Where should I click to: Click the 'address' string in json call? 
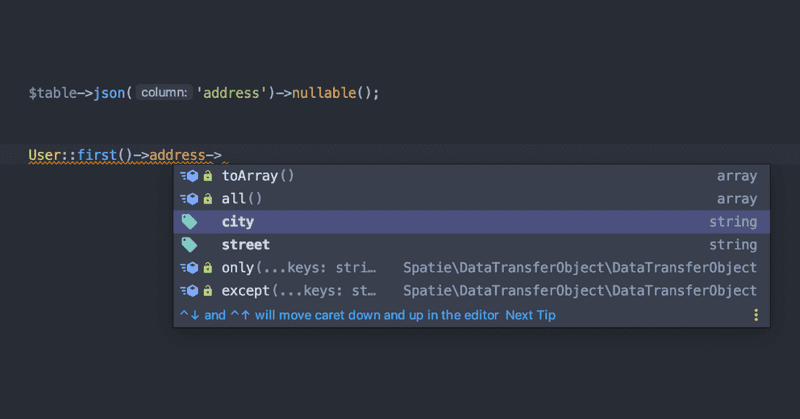pyautogui.click(x=232, y=93)
